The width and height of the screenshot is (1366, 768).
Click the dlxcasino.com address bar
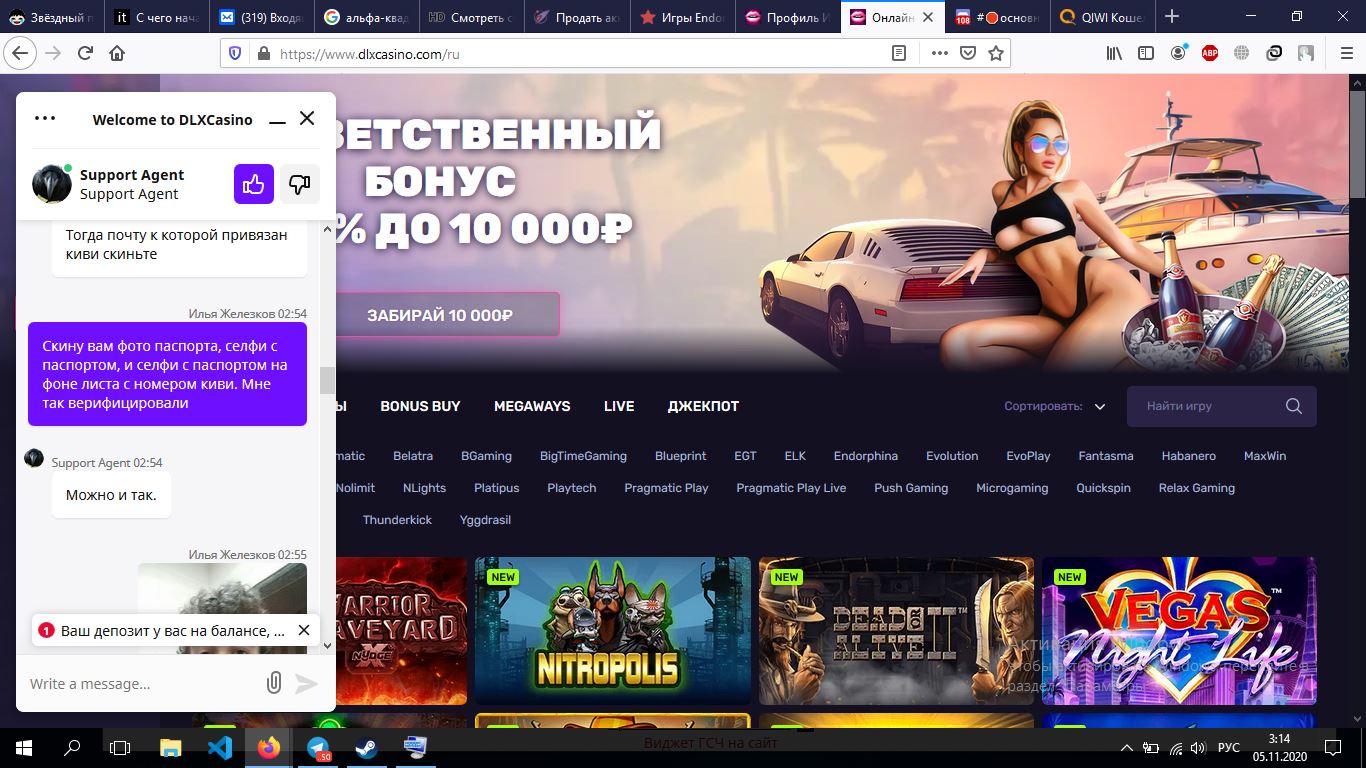click(x=580, y=54)
